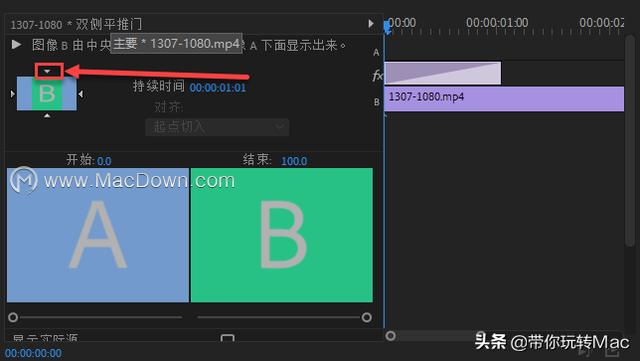
Task: Click the start preview slider handle
Action: (13, 317)
